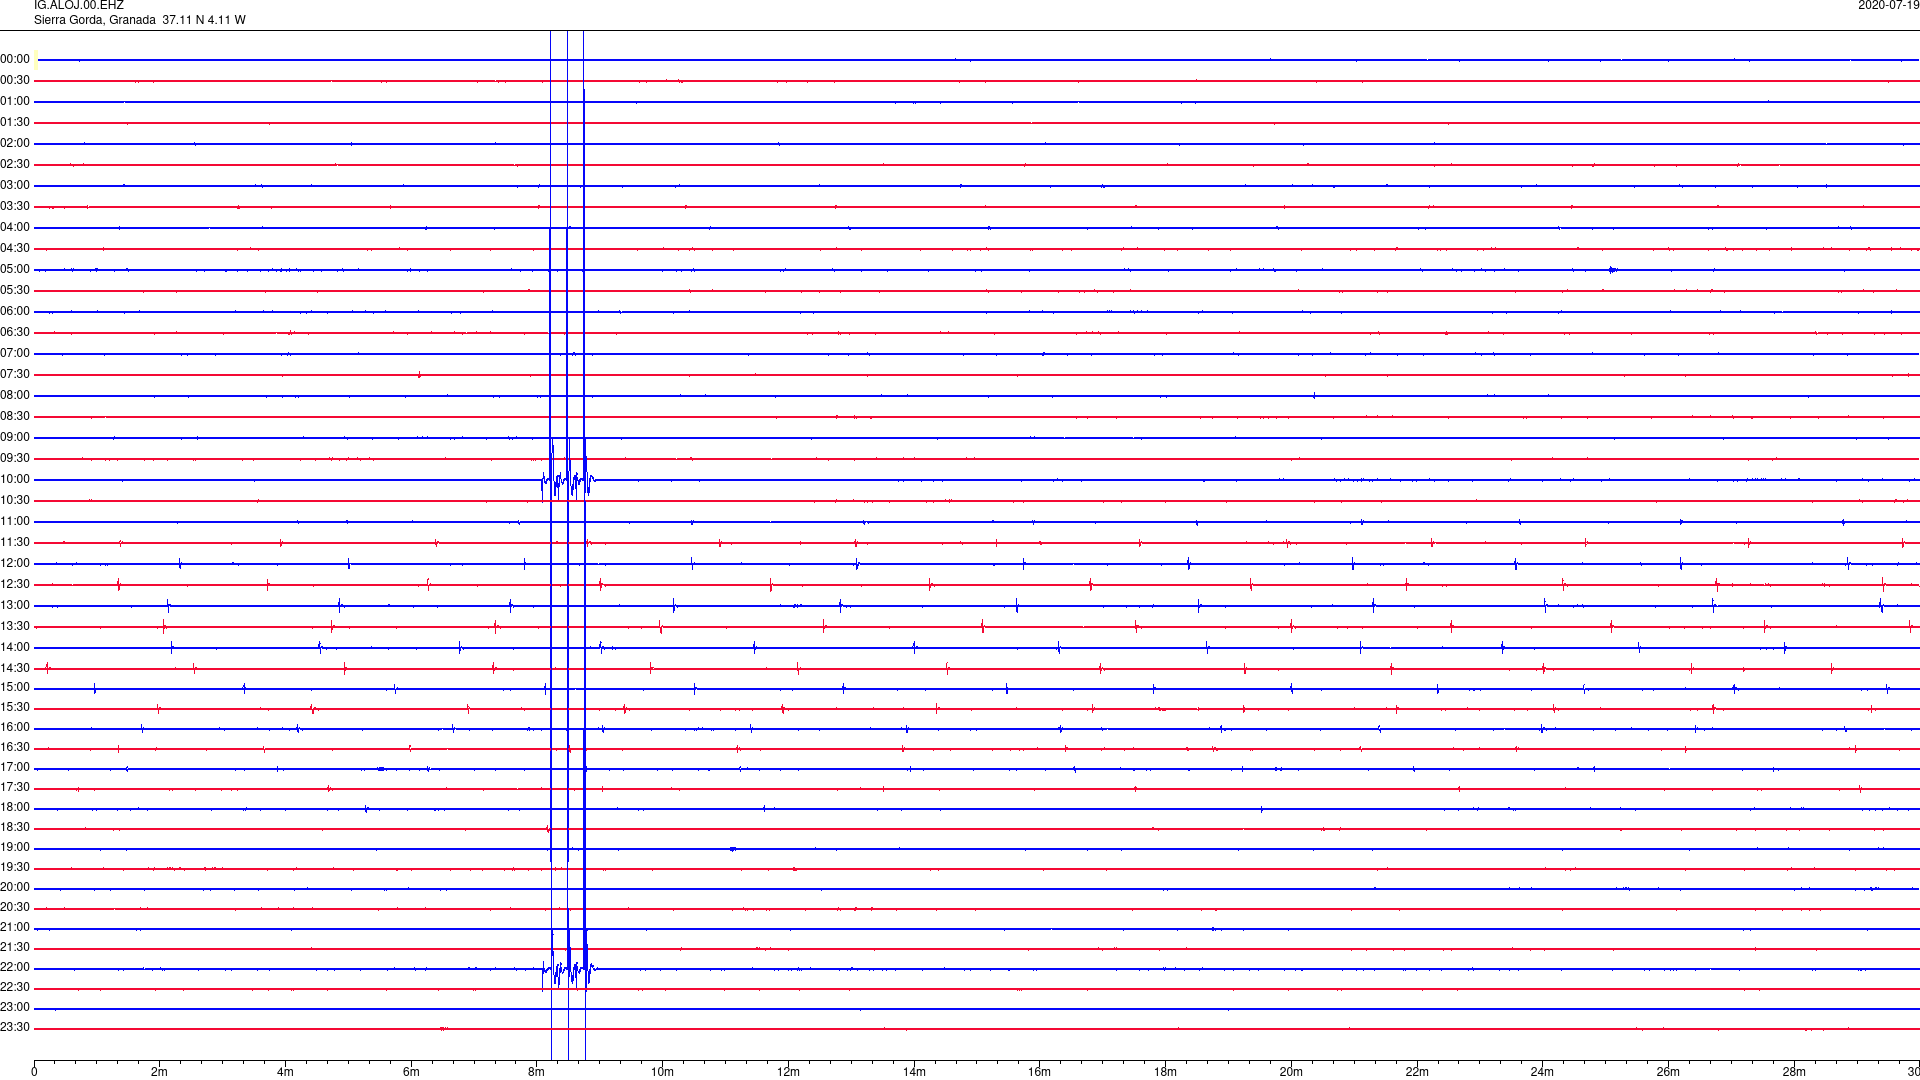Select the 03:30 time row label
Image resolution: width=1920 pixels, height=1080 pixels.
coord(15,206)
